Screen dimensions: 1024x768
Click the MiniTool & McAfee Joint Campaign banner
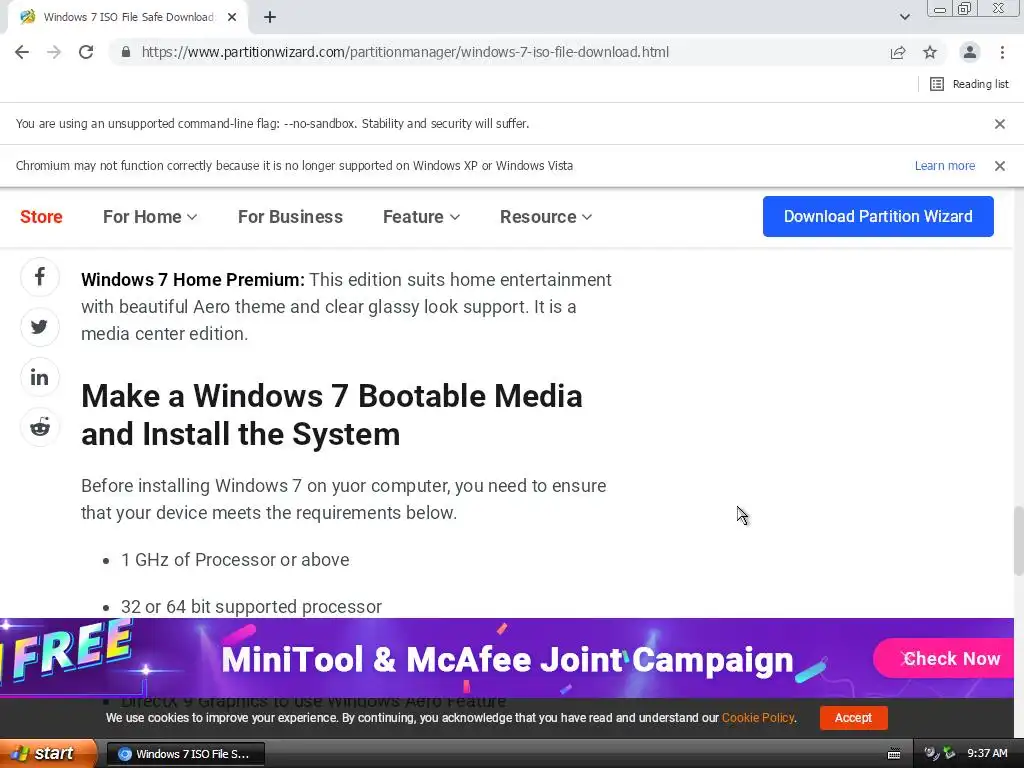pyautogui.click(x=507, y=659)
